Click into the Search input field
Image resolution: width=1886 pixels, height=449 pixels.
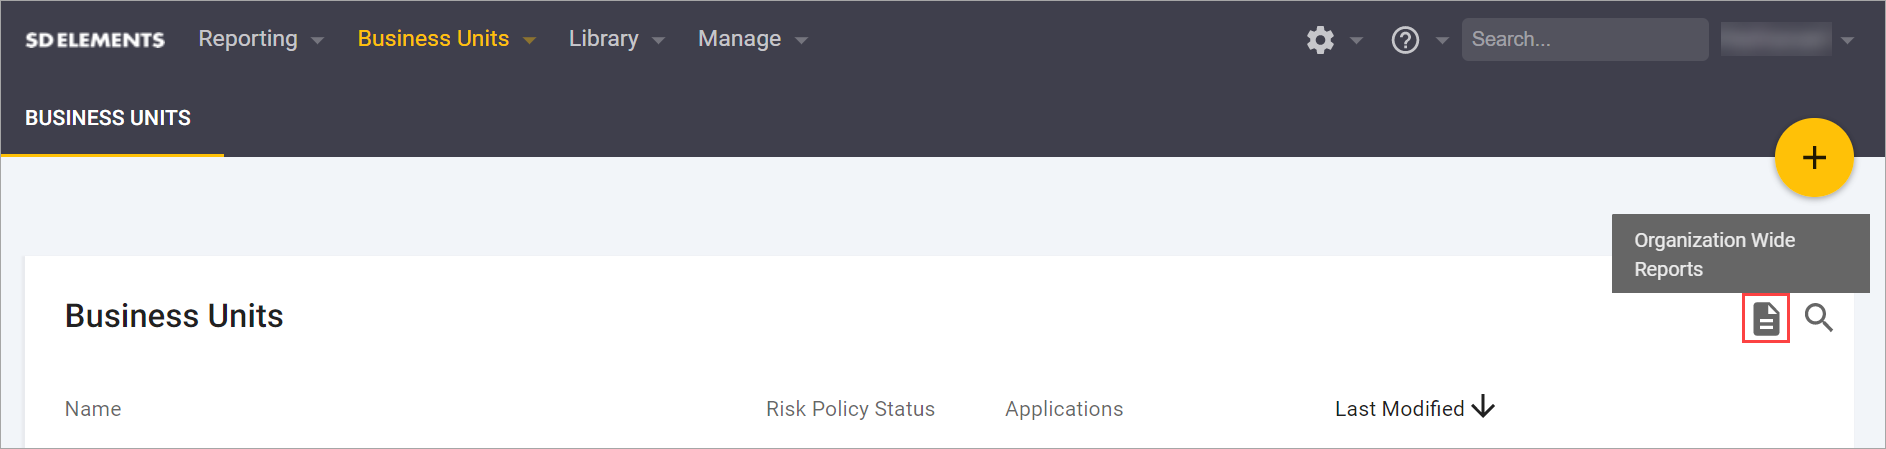click(1584, 40)
